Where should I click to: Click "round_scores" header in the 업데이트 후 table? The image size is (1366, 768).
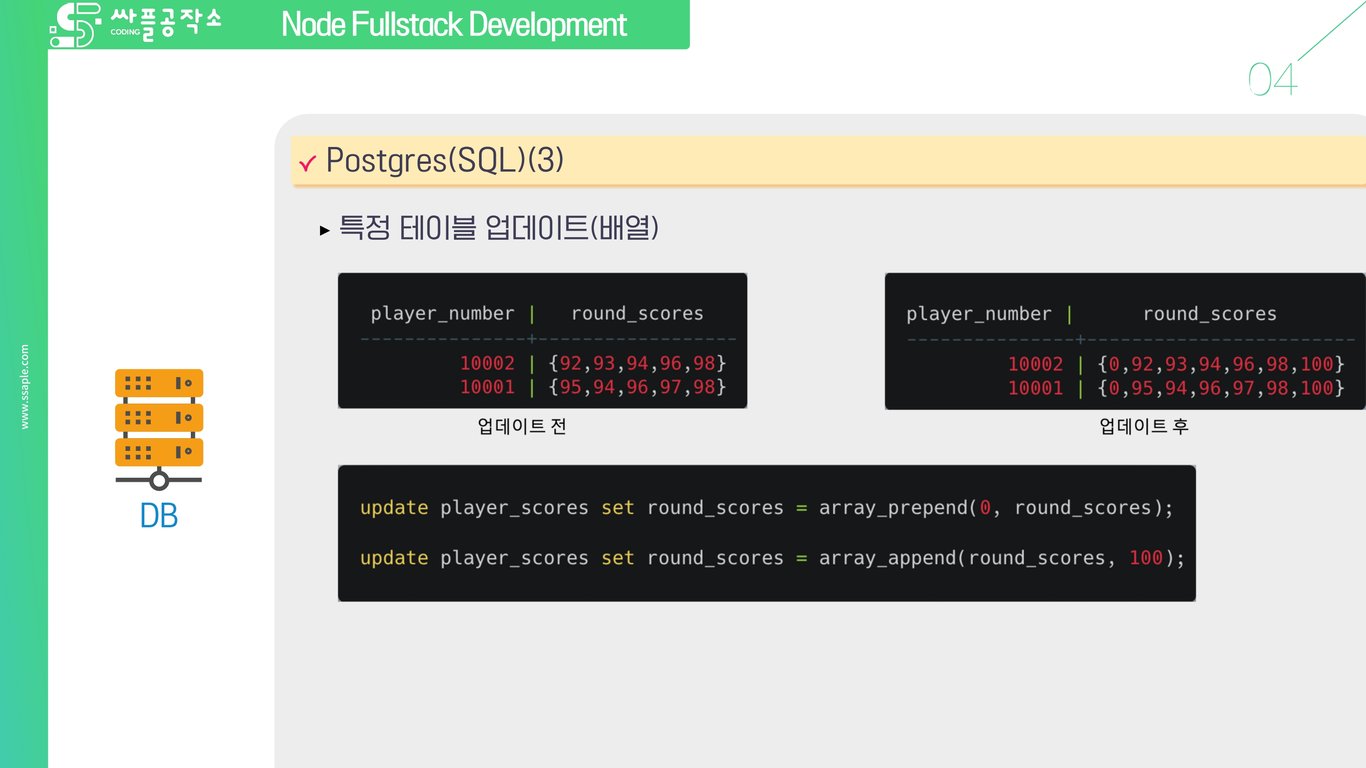pyautogui.click(x=1210, y=314)
